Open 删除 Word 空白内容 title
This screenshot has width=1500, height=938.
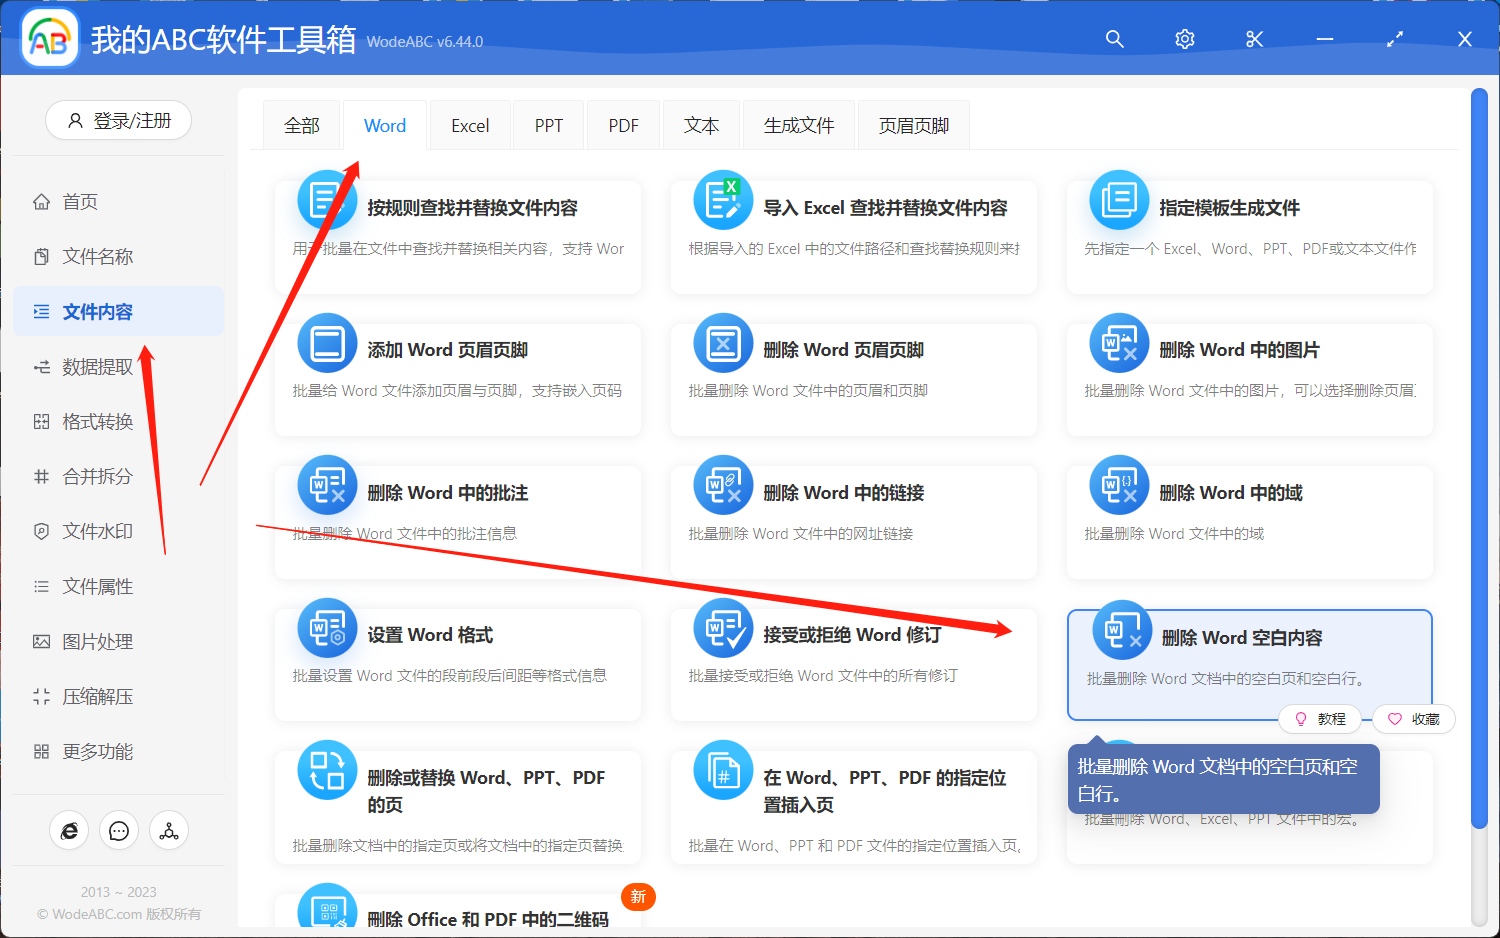tap(1242, 638)
